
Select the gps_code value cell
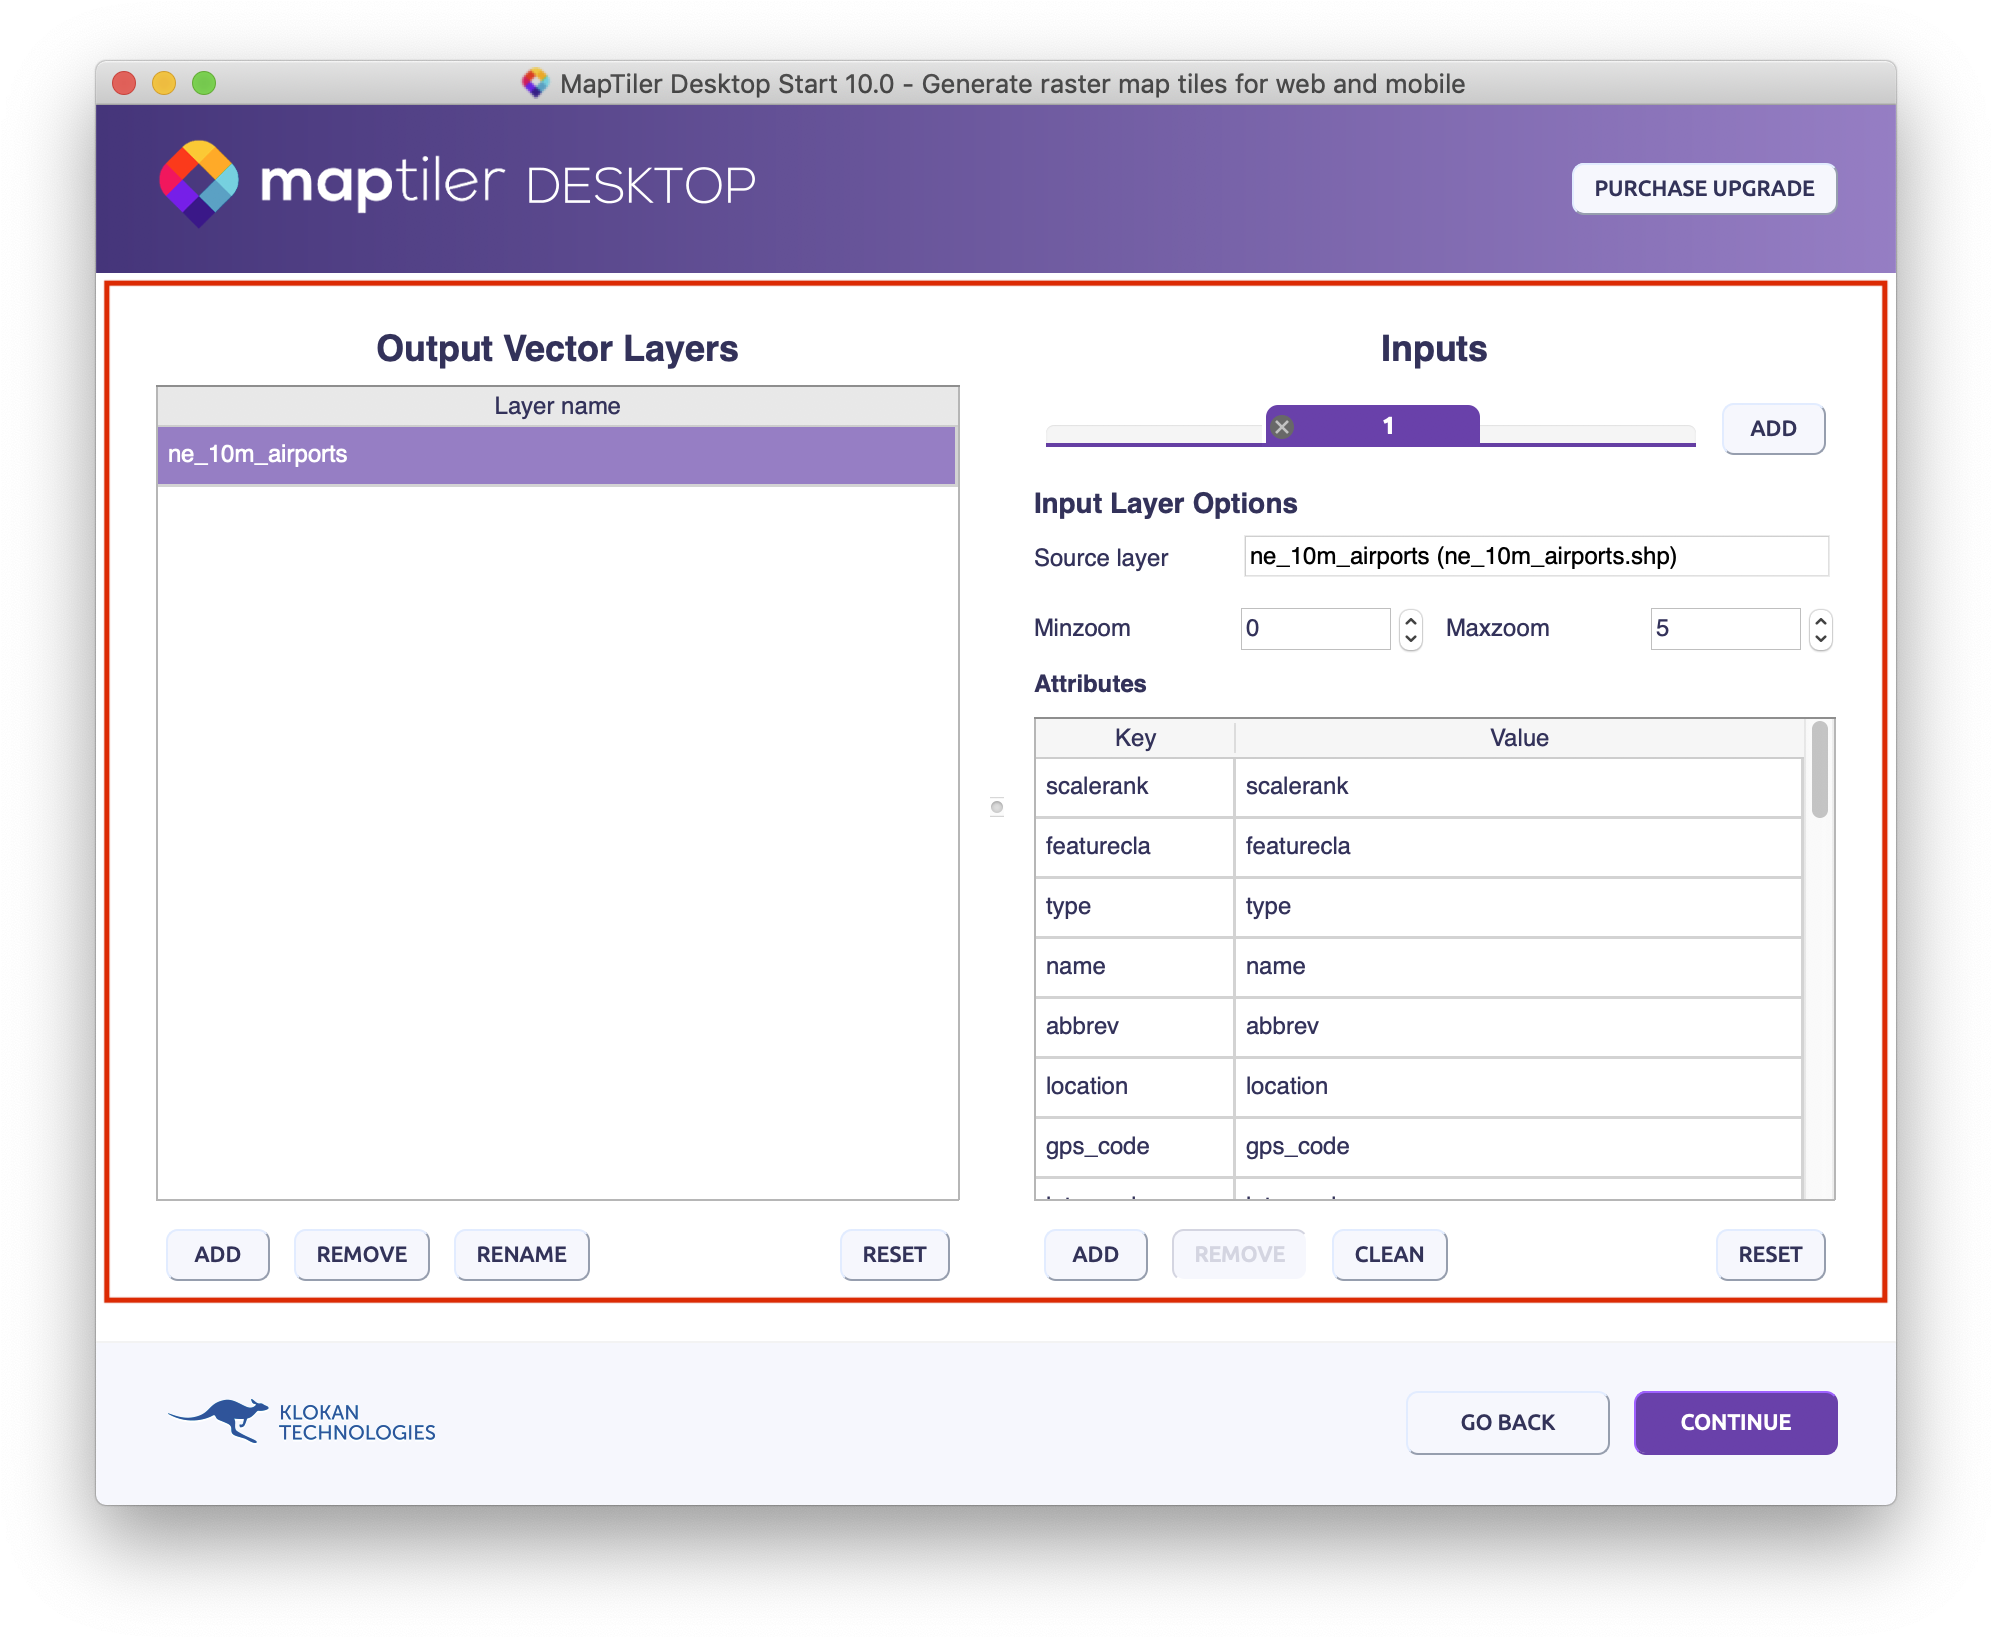point(1518,1147)
